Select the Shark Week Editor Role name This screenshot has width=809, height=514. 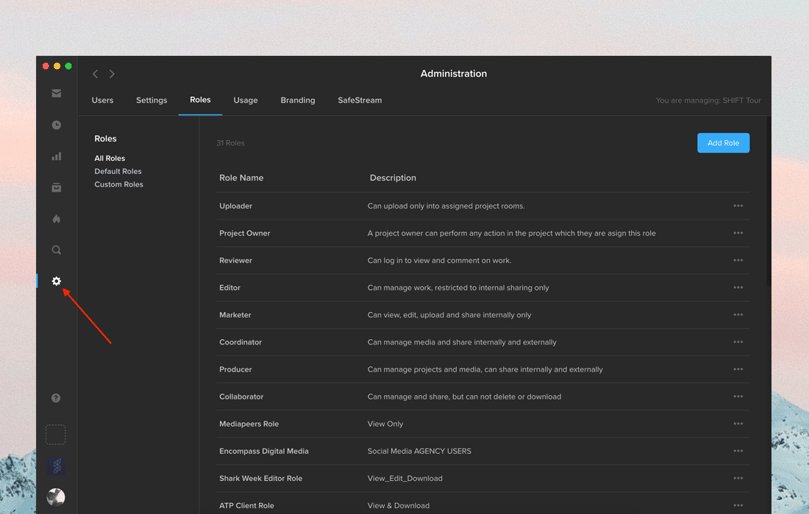pyautogui.click(x=261, y=478)
